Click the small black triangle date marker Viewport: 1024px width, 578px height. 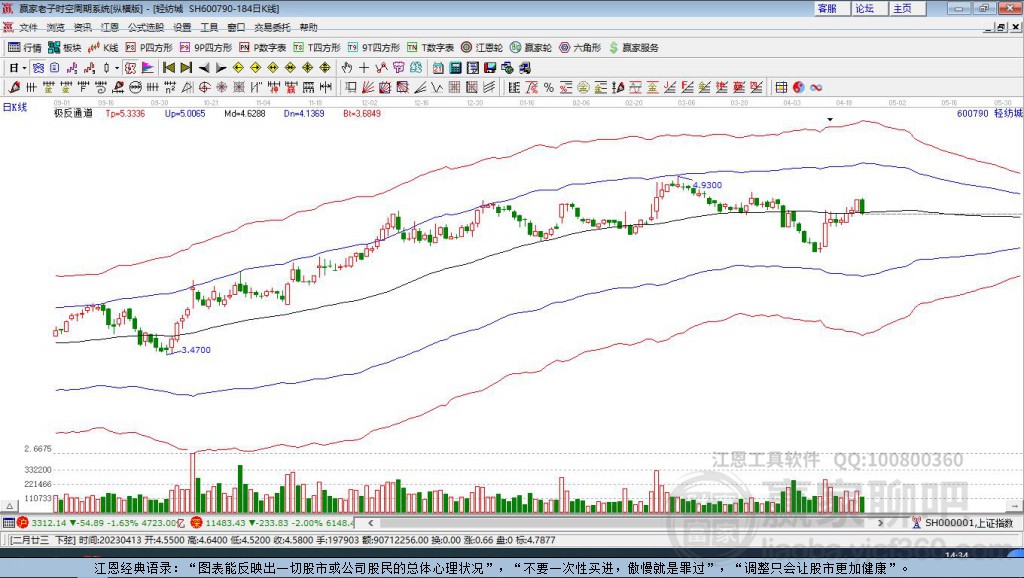click(x=830, y=120)
